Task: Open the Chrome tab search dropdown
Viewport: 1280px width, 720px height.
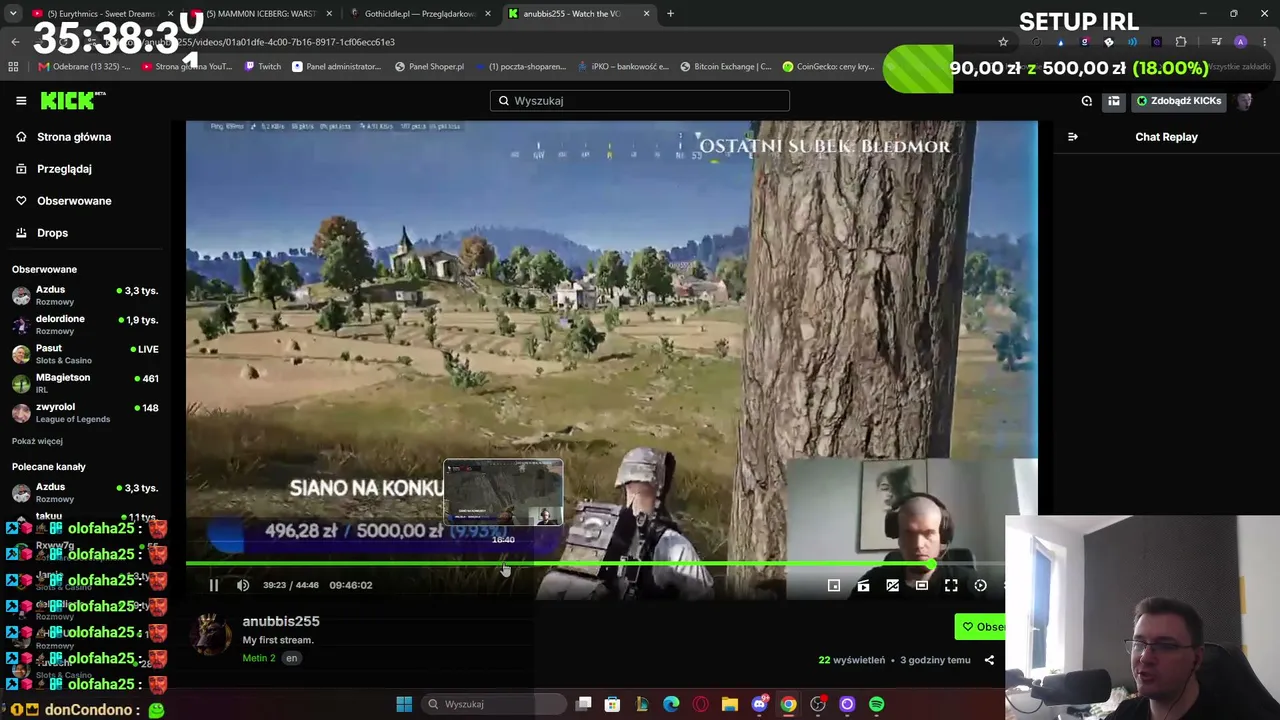Action: [x=13, y=14]
